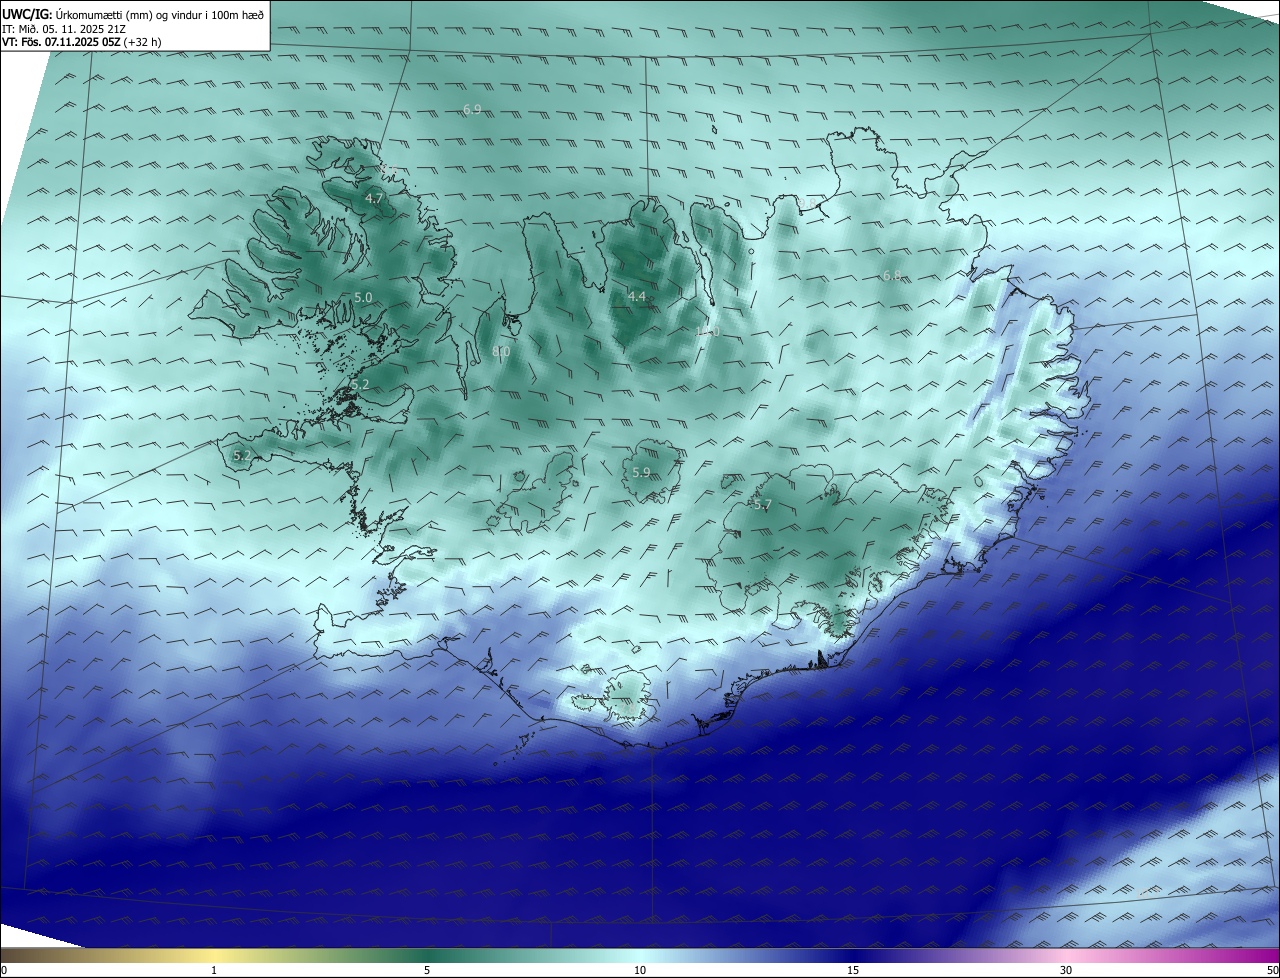Click the 6.8 value label in northeast Iceland
This screenshot has width=1280, height=978.
click(x=891, y=275)
